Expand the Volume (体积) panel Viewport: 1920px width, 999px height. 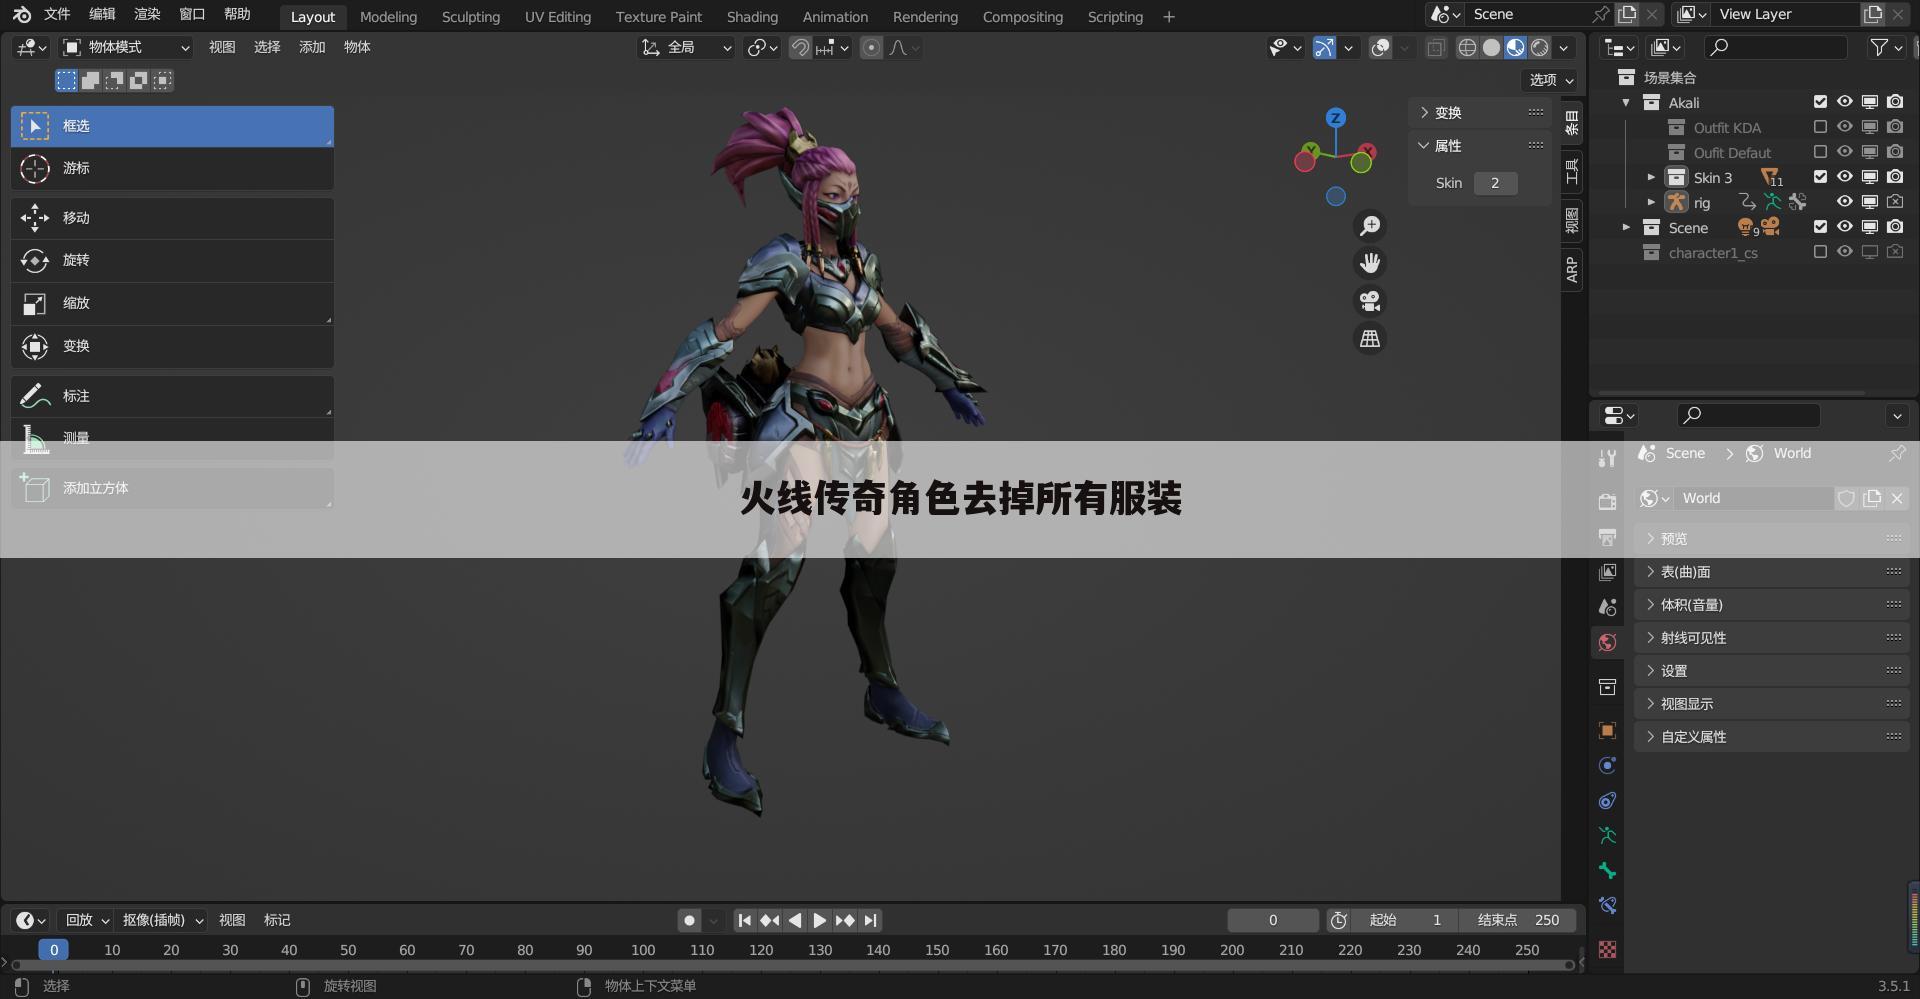[x=1772, y=605]
